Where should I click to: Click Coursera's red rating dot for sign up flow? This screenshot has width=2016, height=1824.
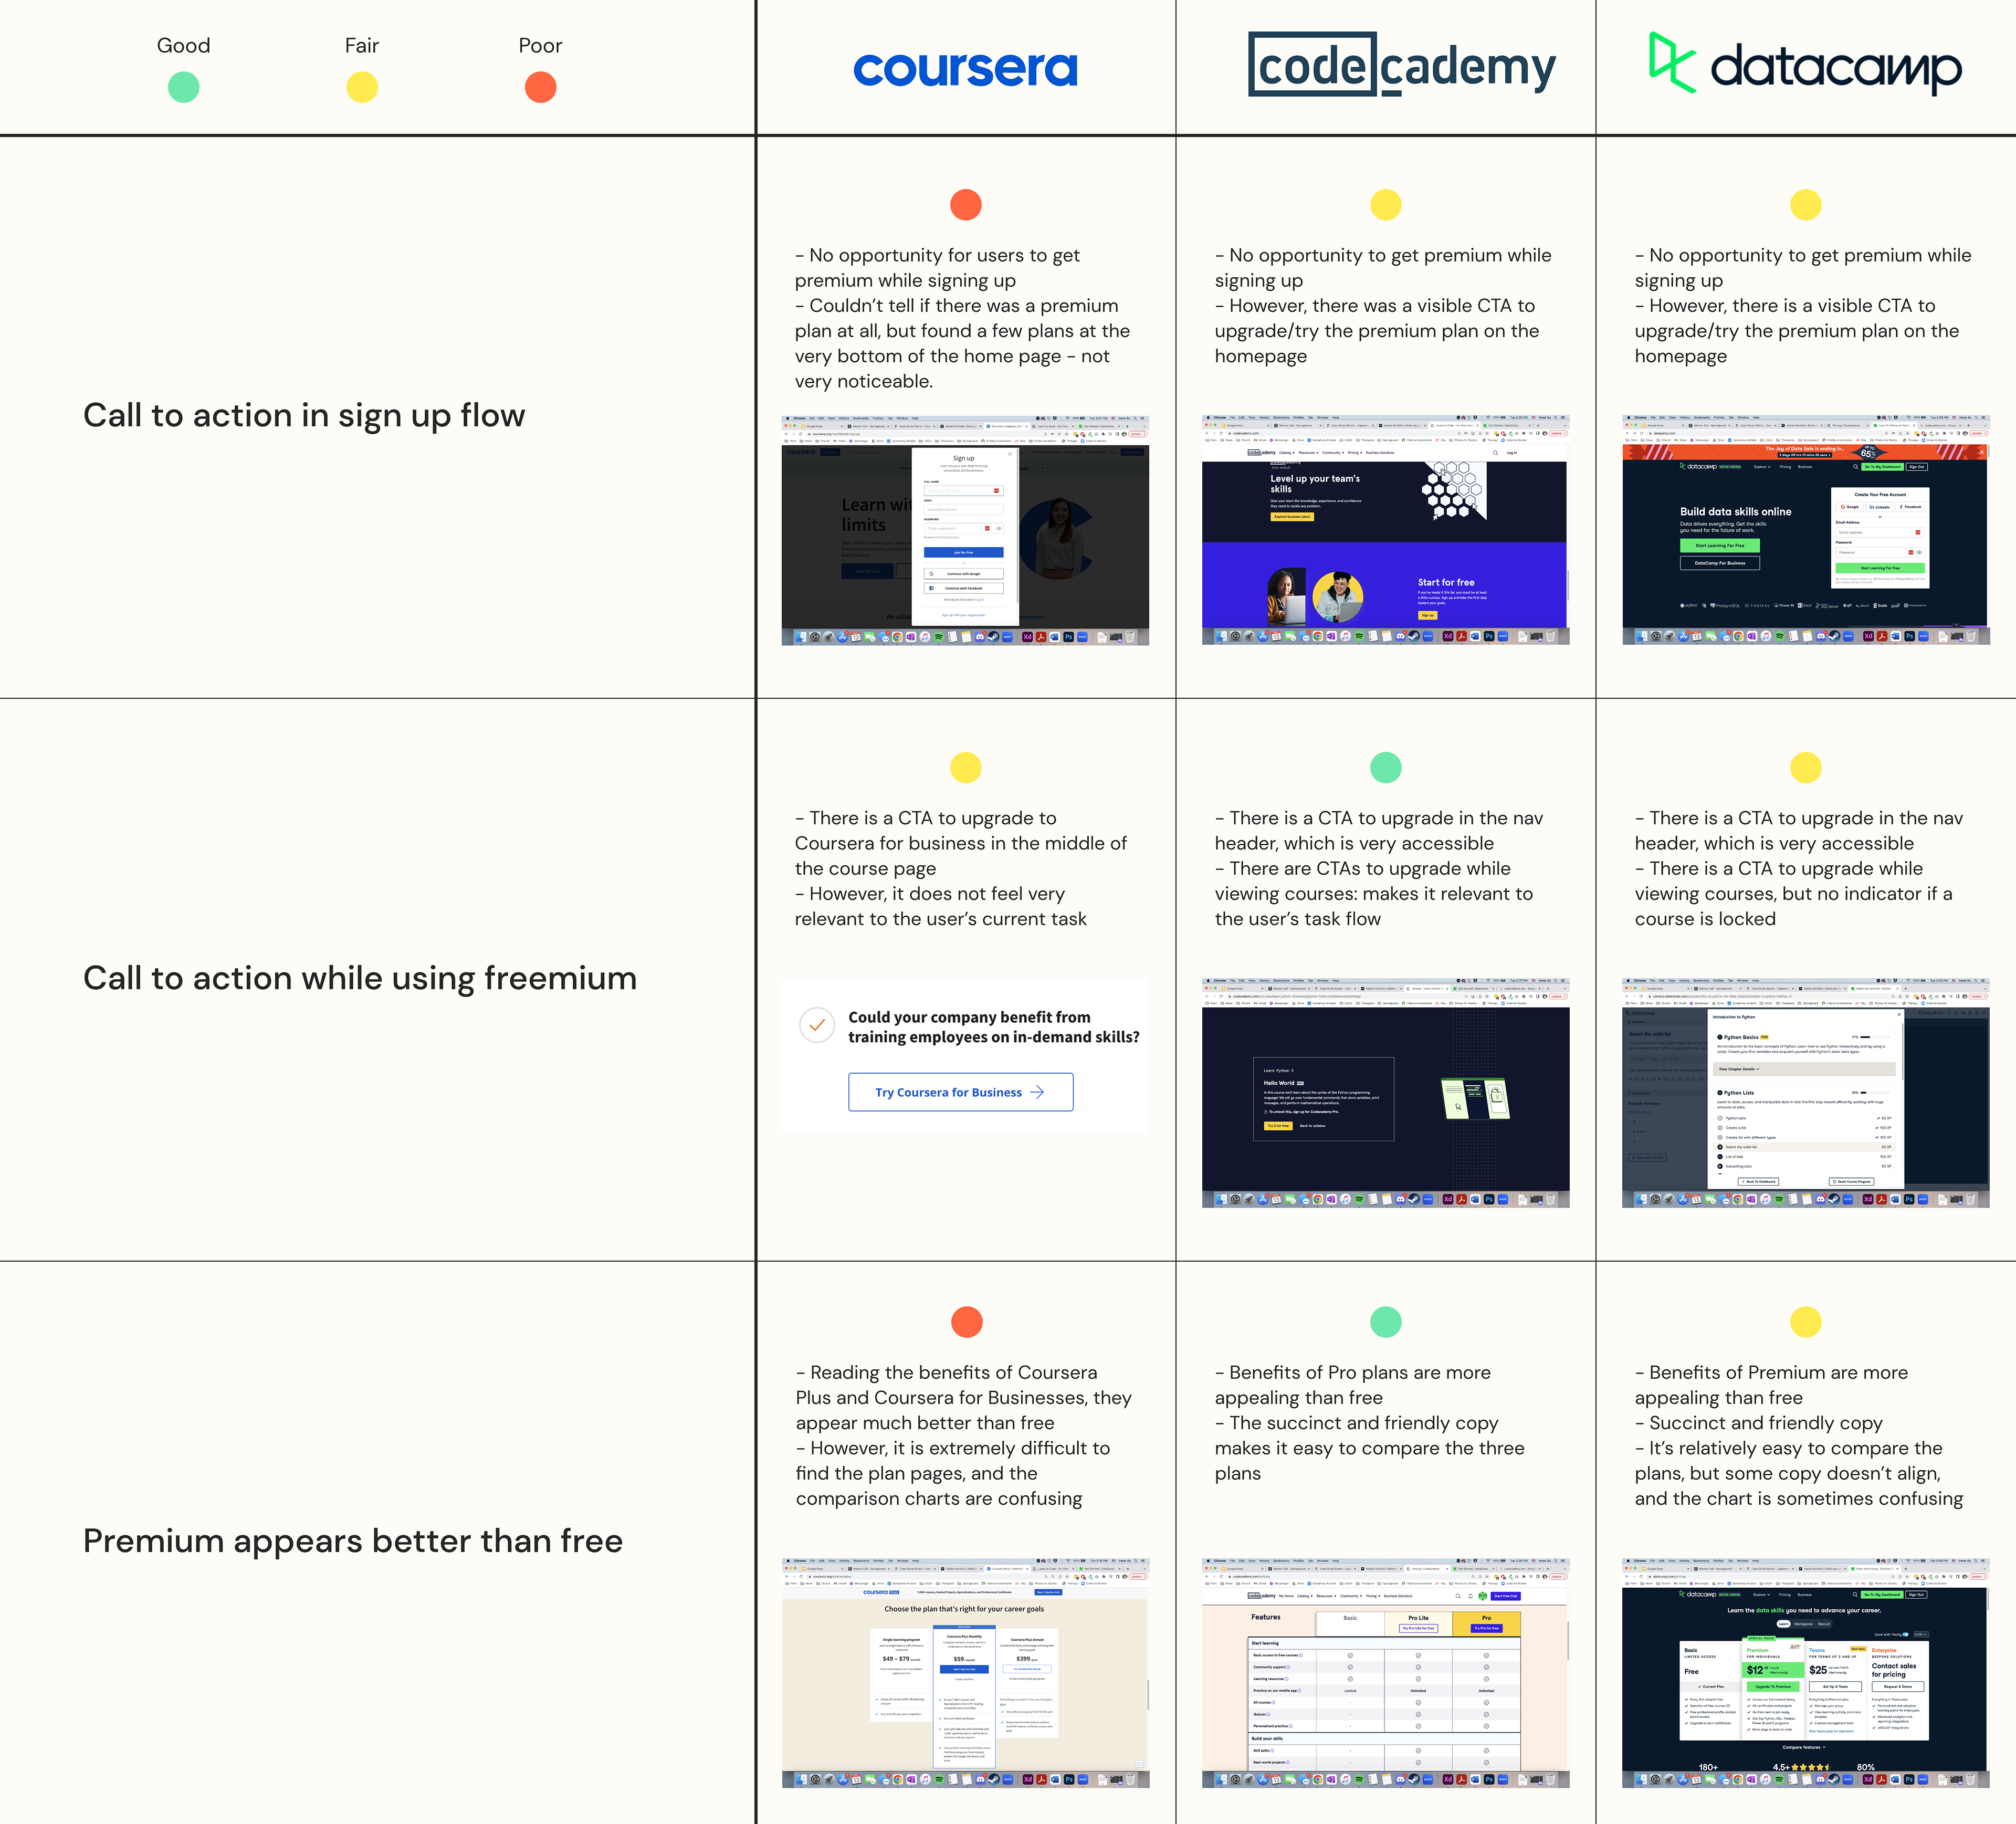[x=966, y=205]
